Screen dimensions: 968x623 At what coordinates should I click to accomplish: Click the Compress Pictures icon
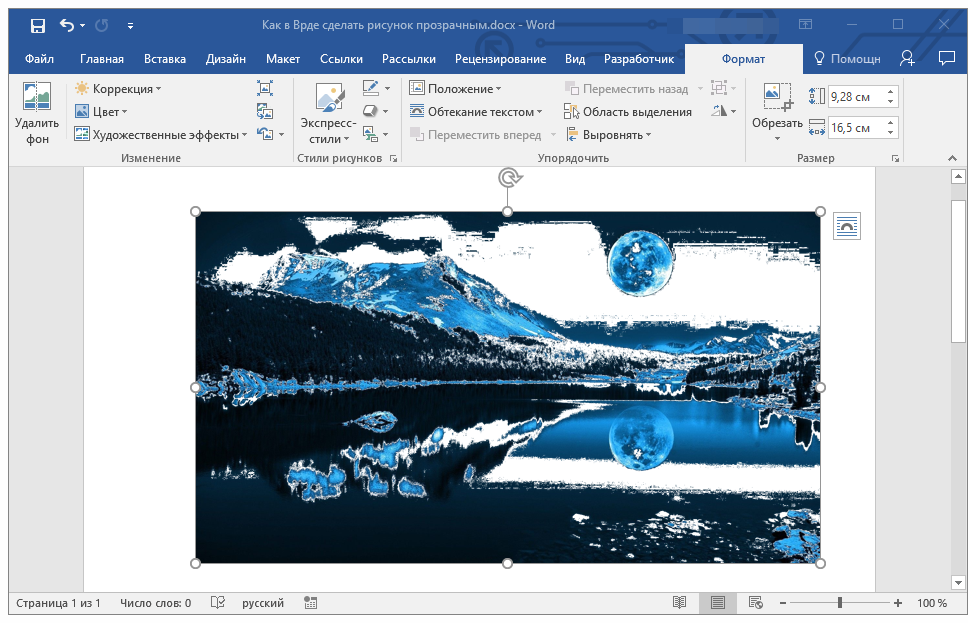pos(265,88)
